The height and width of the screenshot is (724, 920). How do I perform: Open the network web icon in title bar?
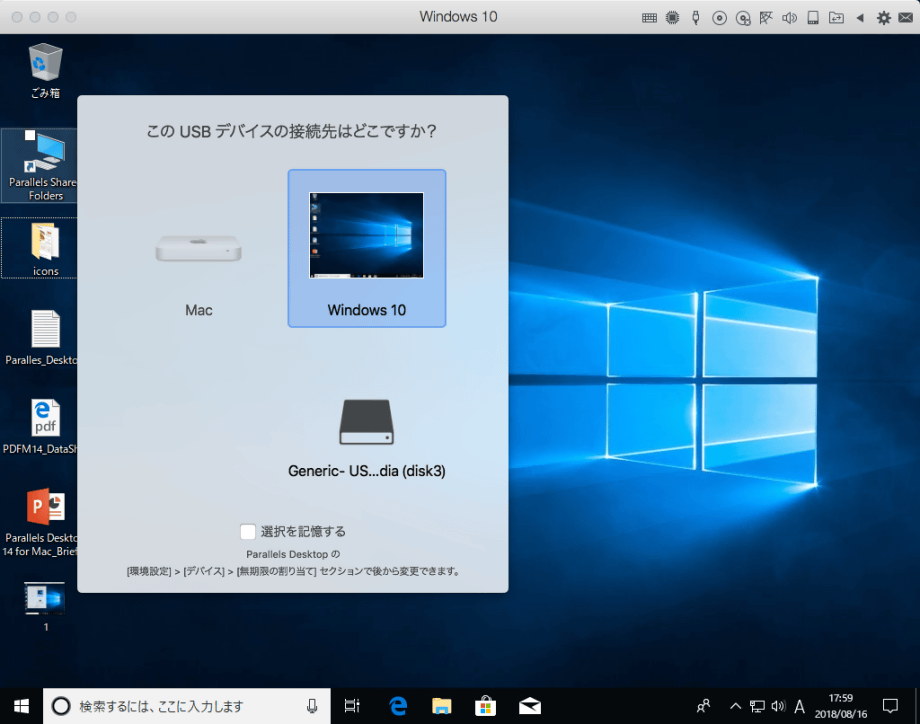[766, 18]
